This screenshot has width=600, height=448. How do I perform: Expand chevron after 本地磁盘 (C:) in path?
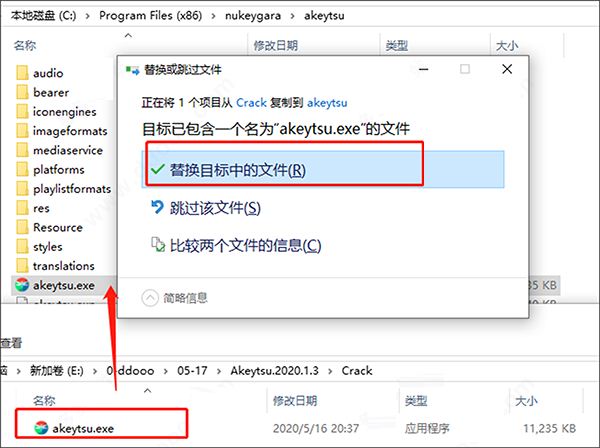coord(88,16)
